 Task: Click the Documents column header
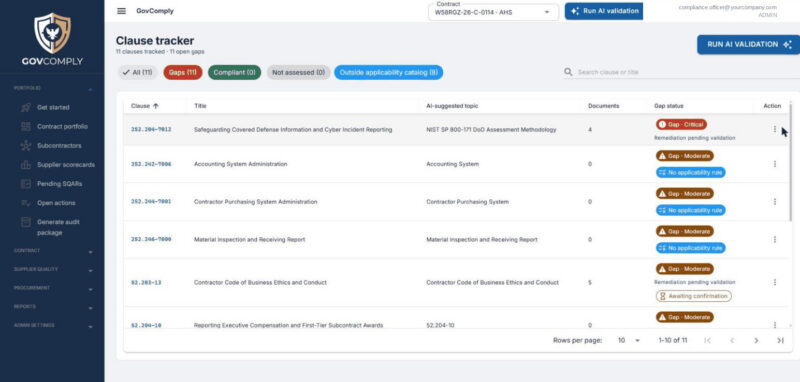pyautogui.click(x=604, y=106)
